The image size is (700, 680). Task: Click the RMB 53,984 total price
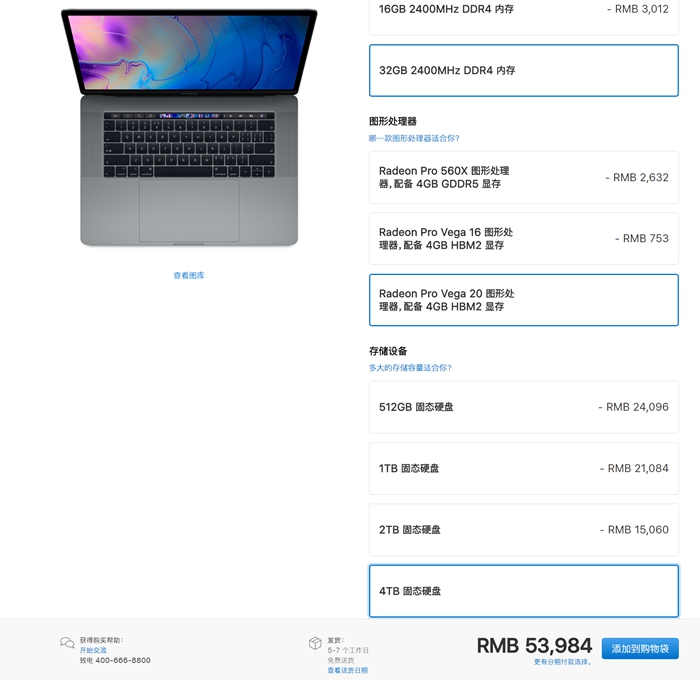(534, 646)
